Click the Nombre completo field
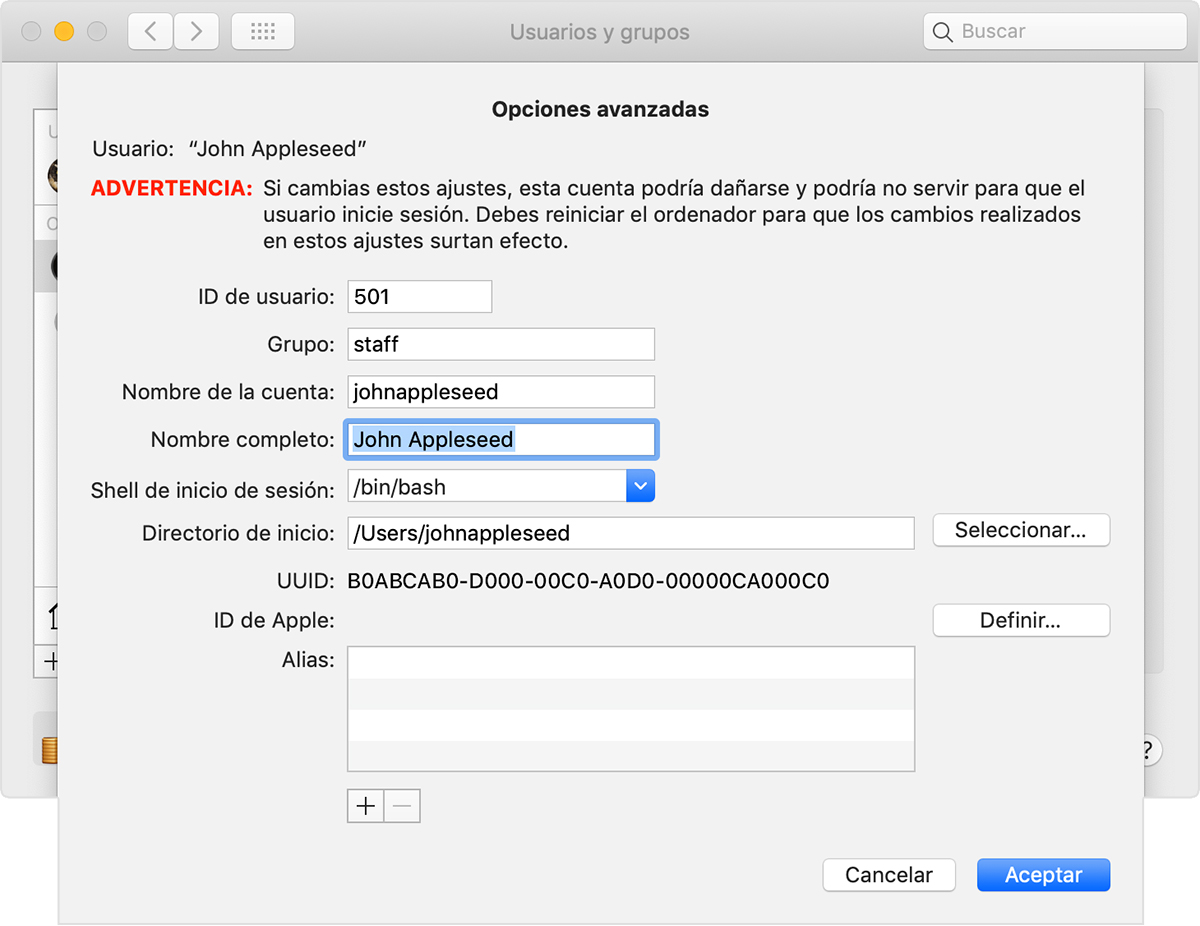Viewport: 1200px width, 926px height. (x=501, y=440)
